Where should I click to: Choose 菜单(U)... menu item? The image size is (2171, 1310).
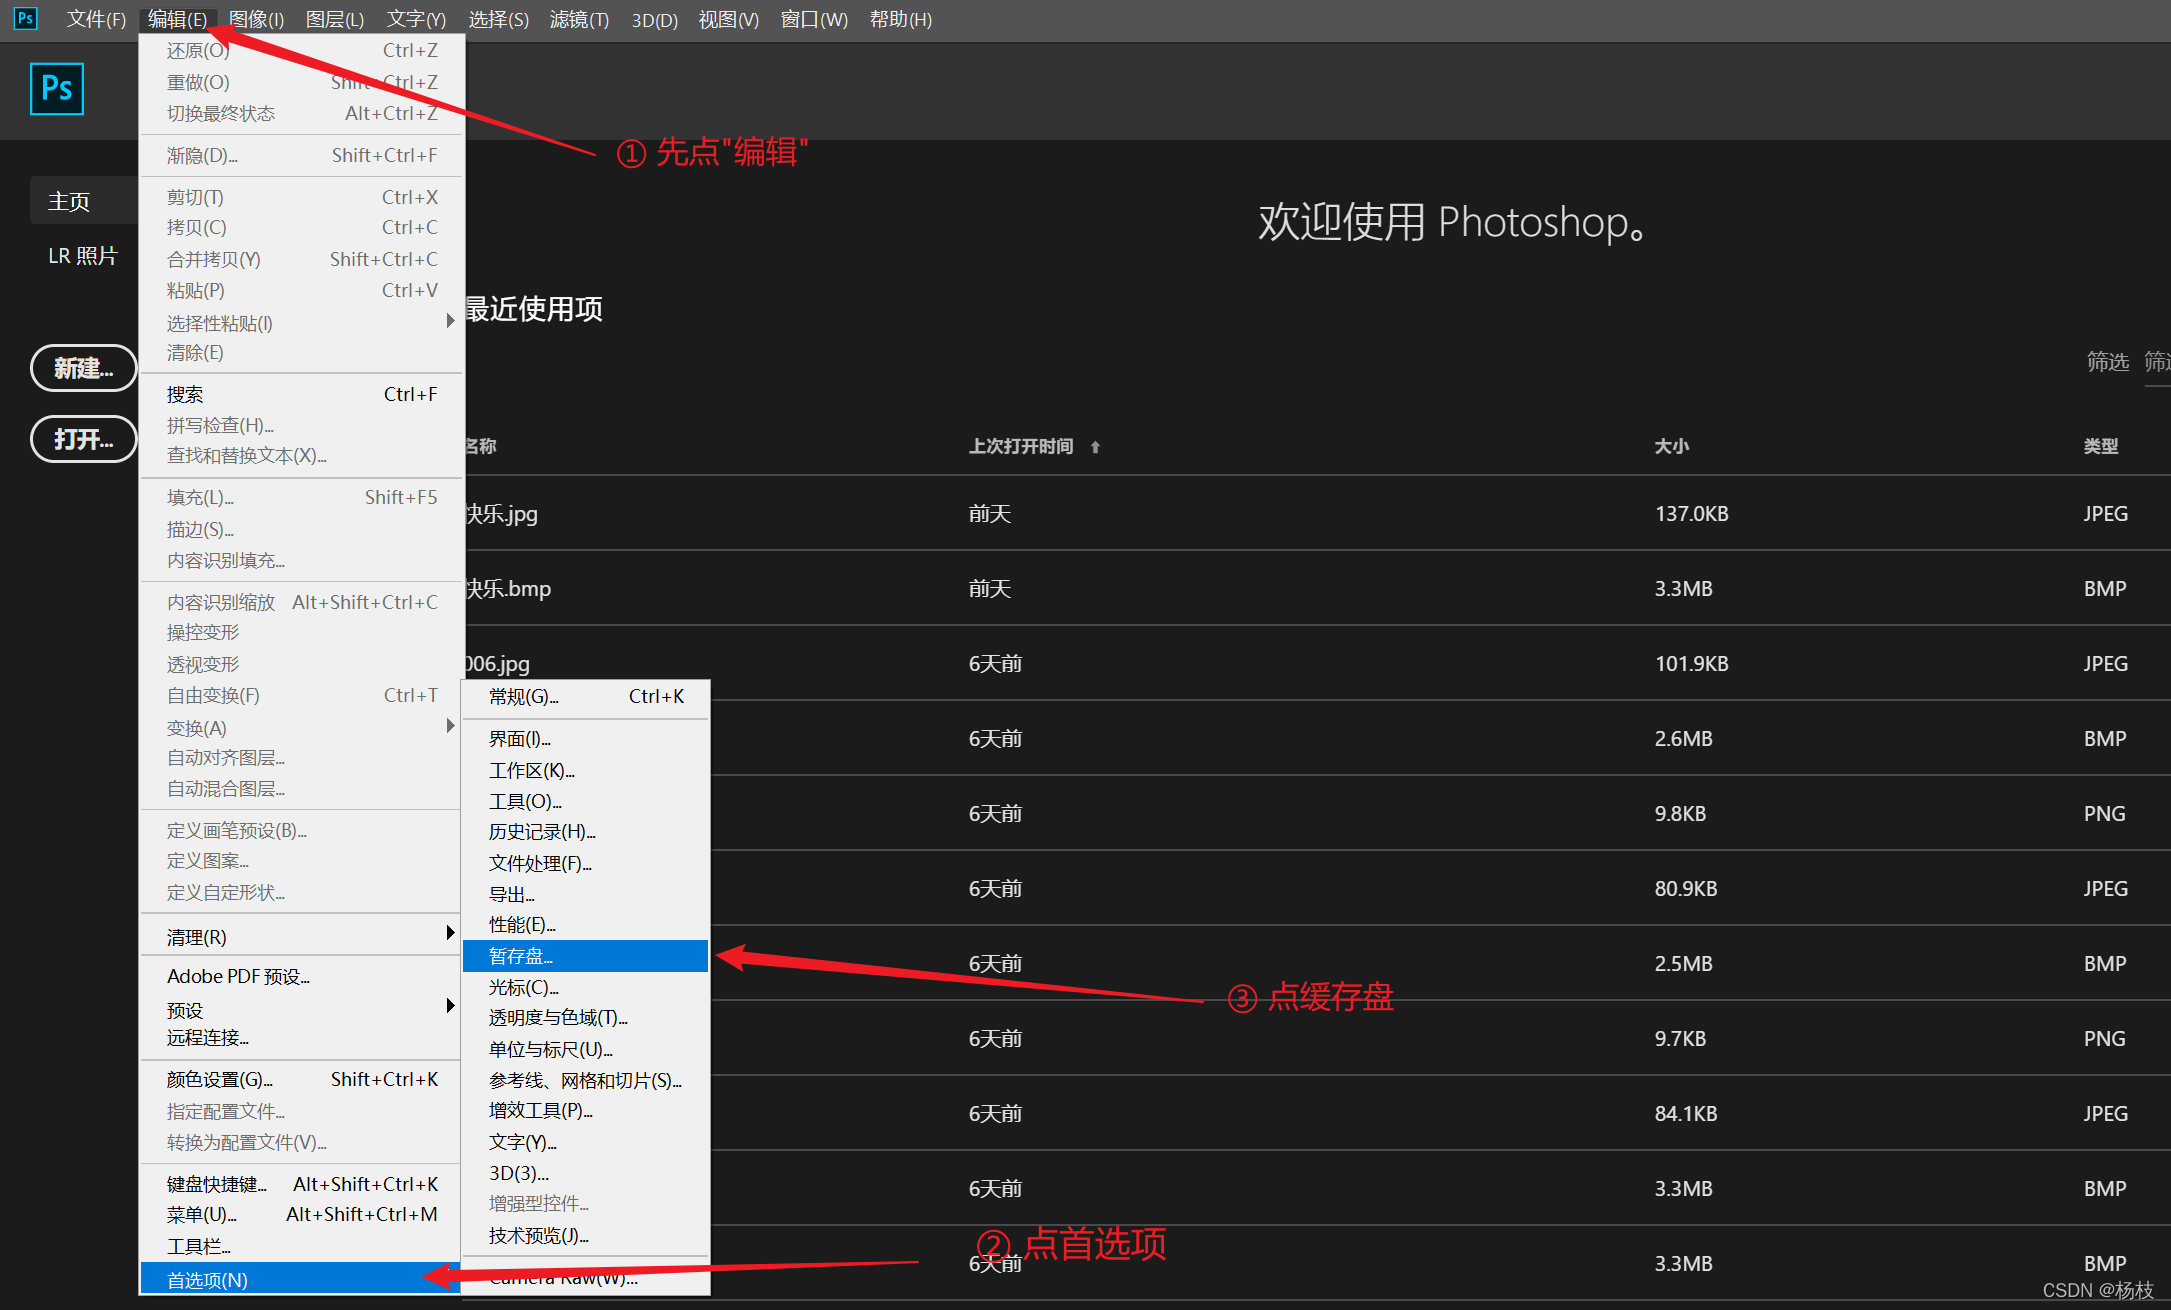[302, 1214]
